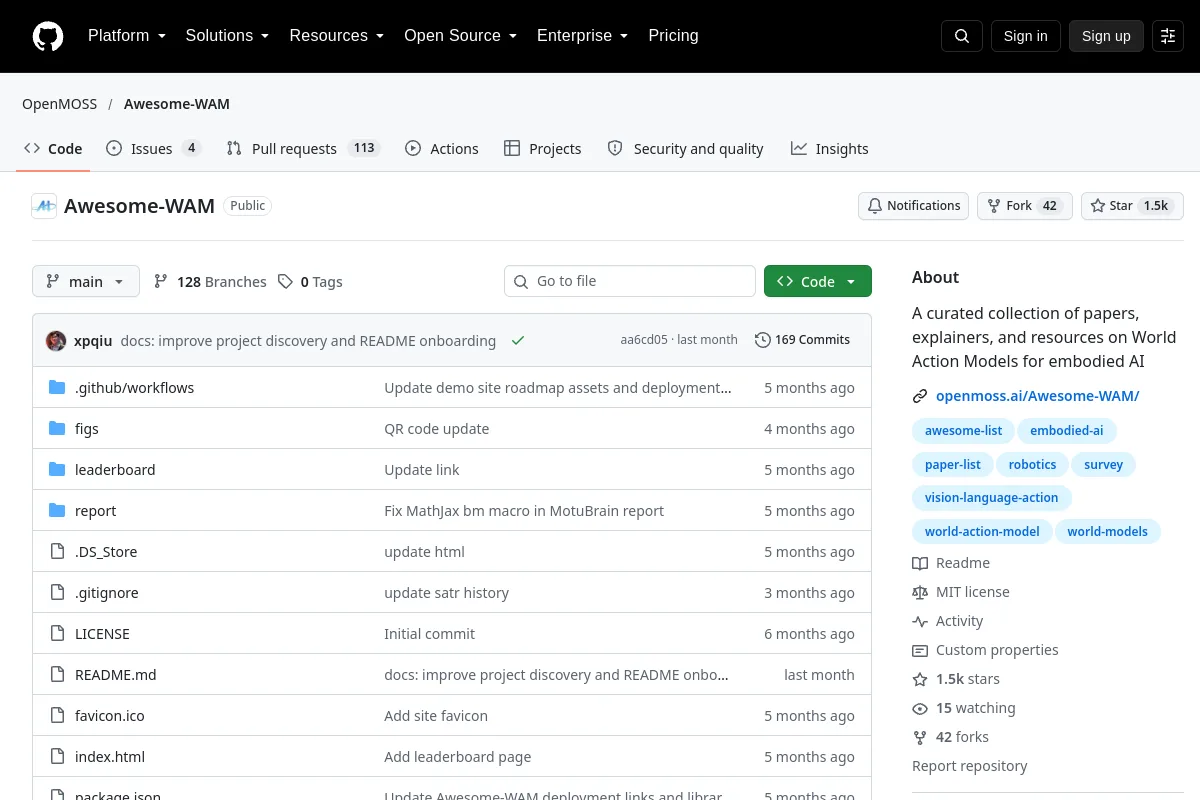Switch to the Code tab
Image resolution: width=1200 pixels, height=800 pixels.
click(x=53, y=148)
